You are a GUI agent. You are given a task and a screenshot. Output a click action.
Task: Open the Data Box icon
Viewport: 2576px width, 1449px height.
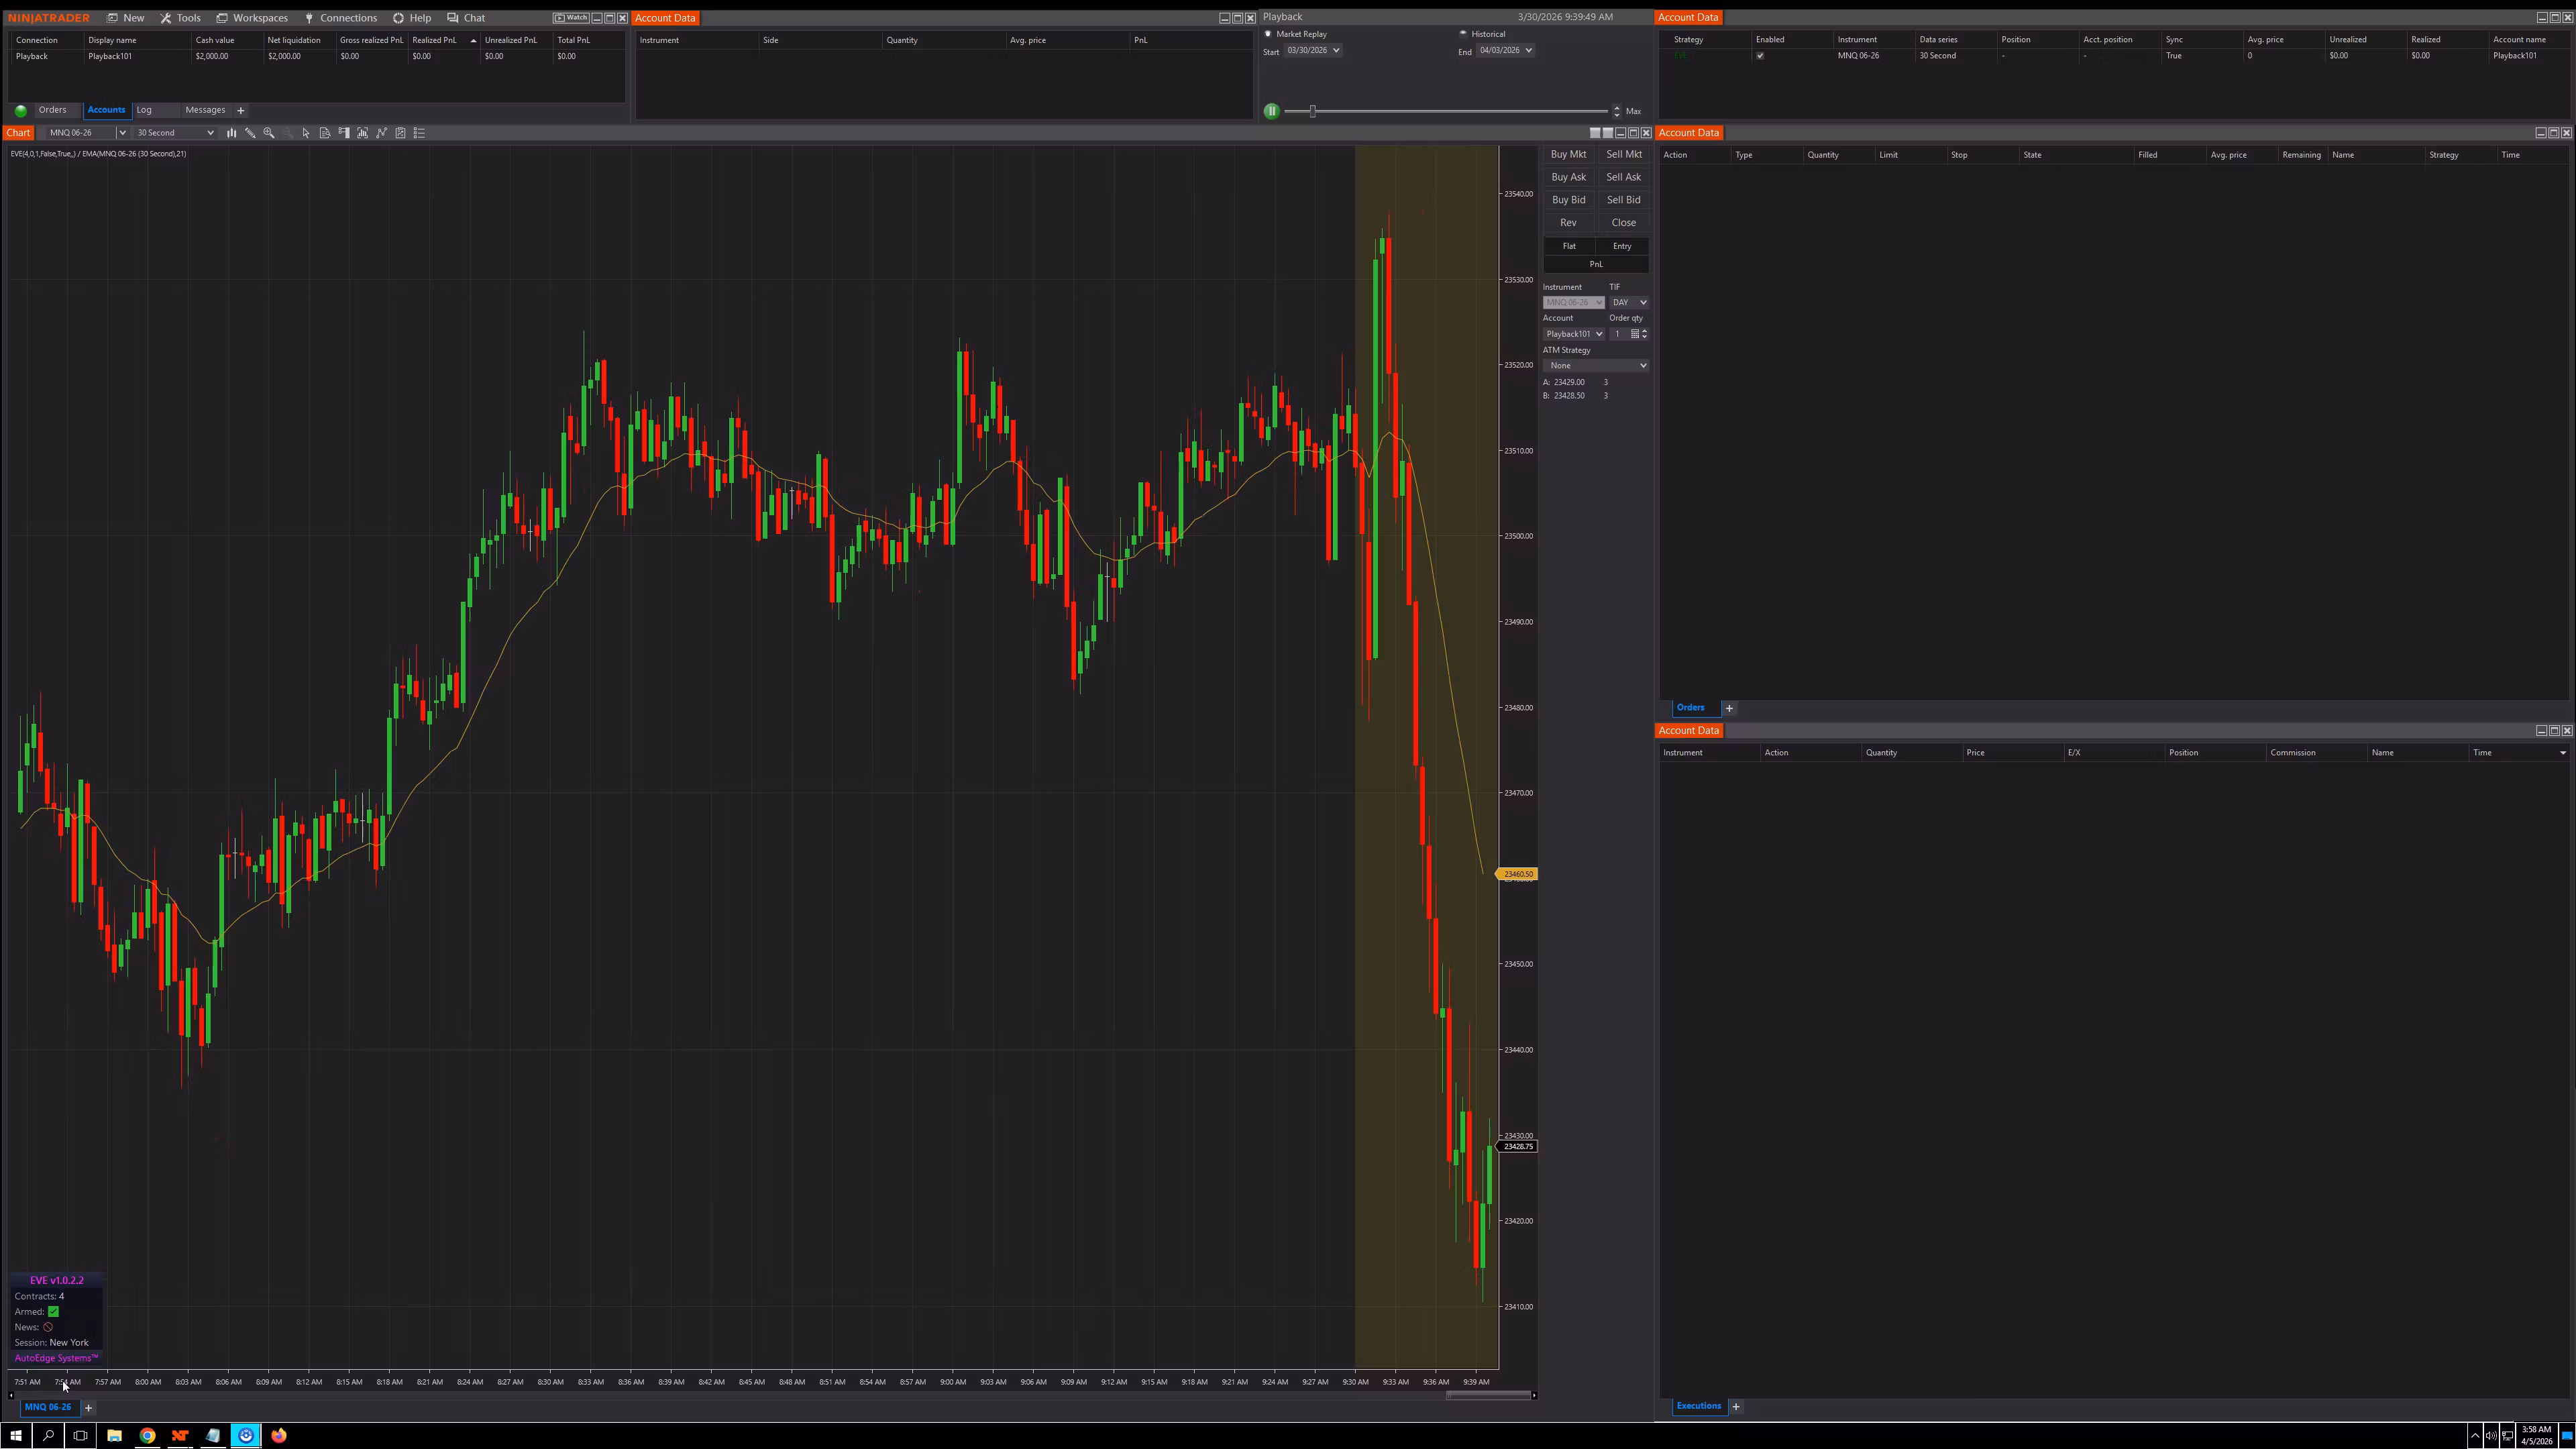point(325,132)
